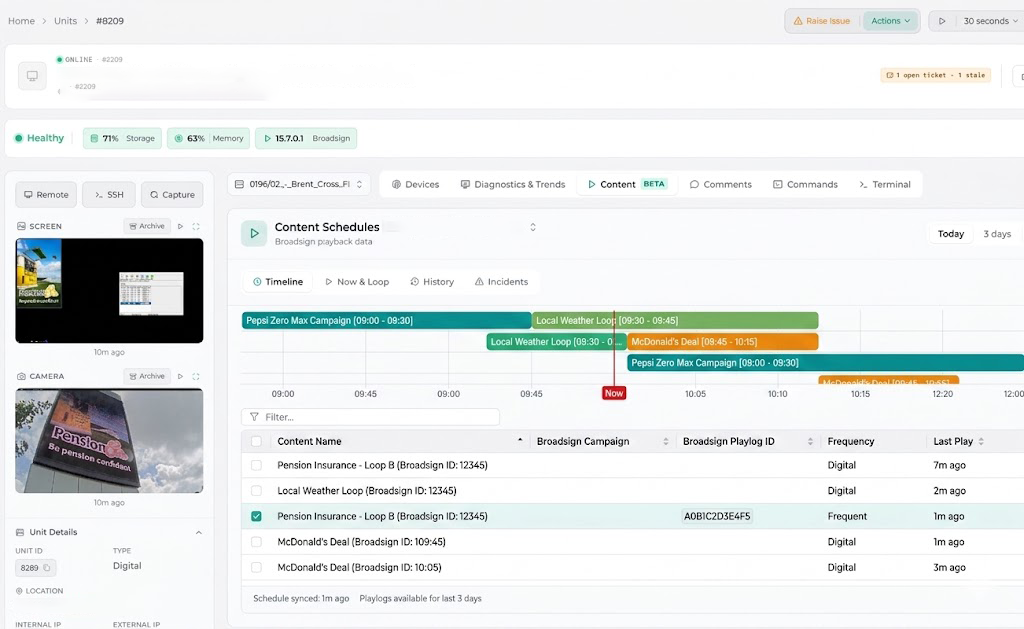Select the Now & Loop sub-tab
The width and height of the screenshot is (1024, 629).
coord(357,282)
